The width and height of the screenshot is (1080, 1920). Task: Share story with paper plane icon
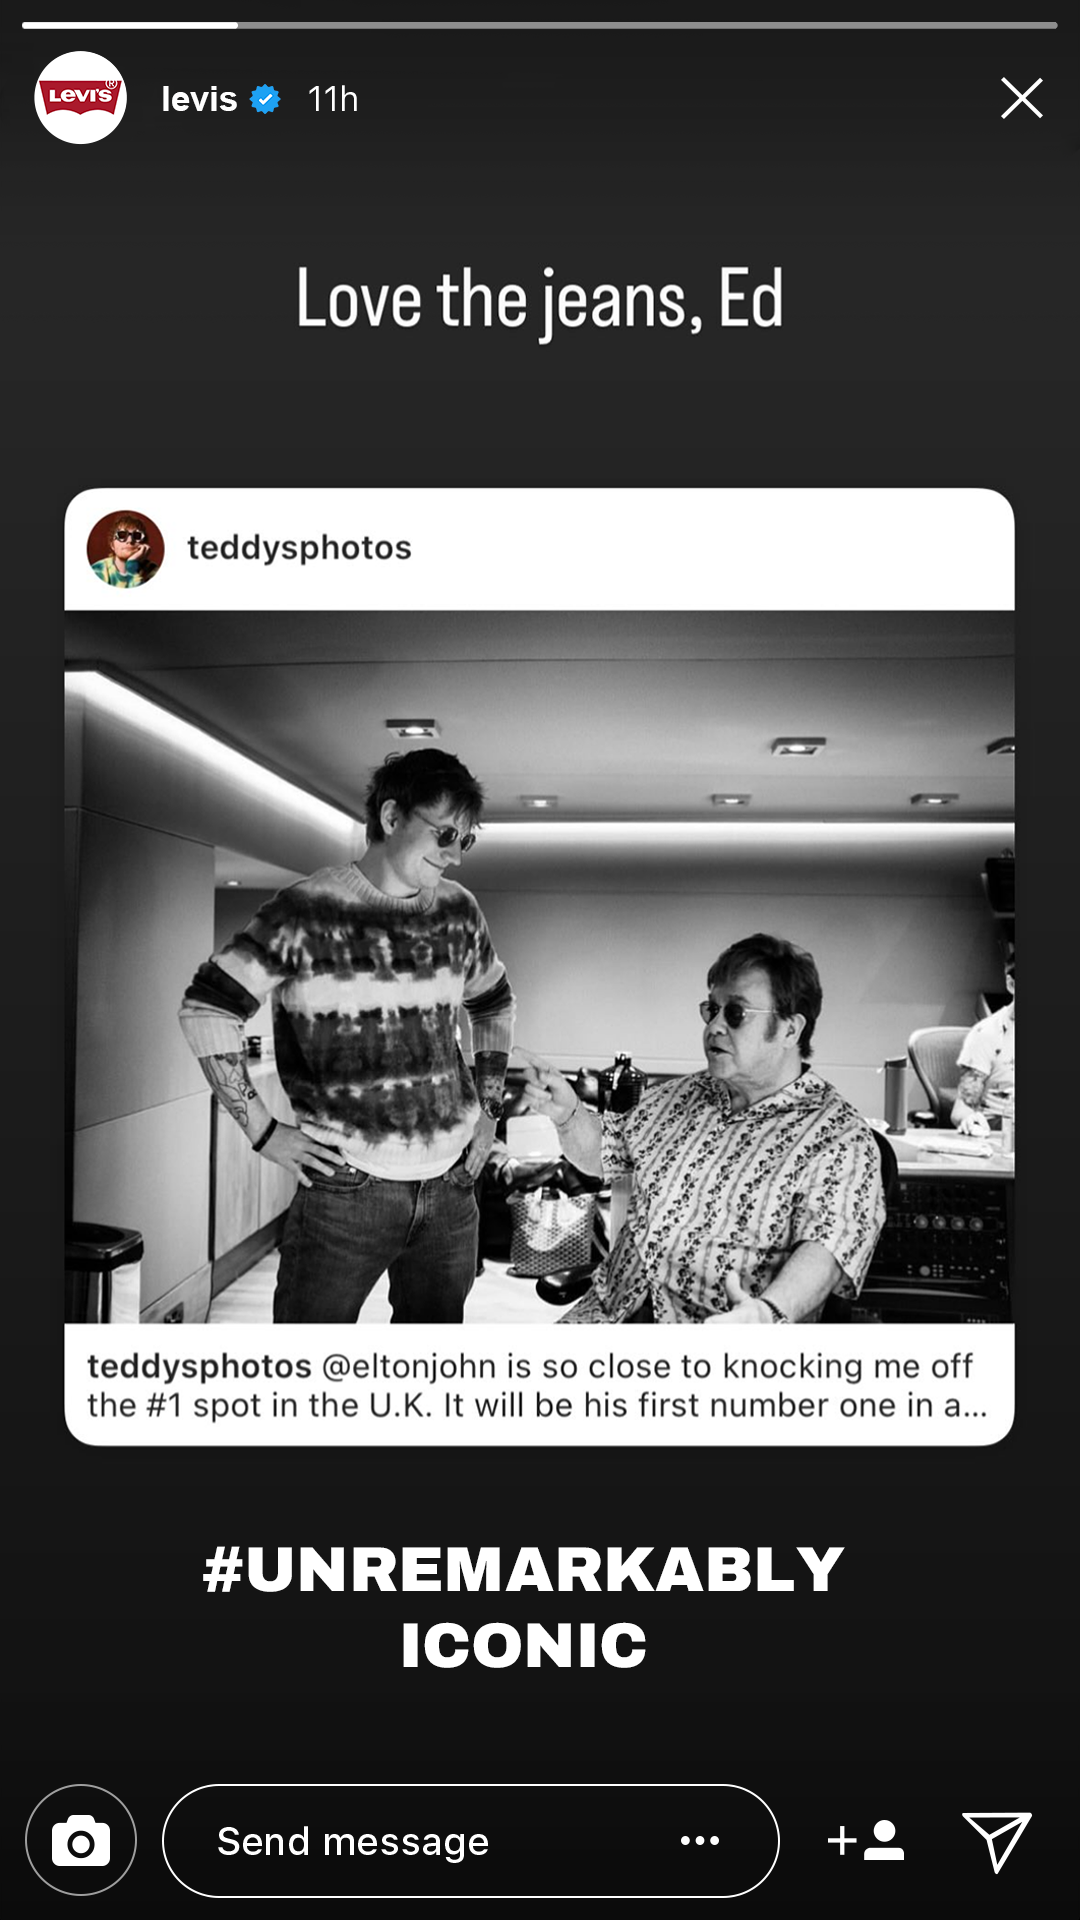(996, 1841)
